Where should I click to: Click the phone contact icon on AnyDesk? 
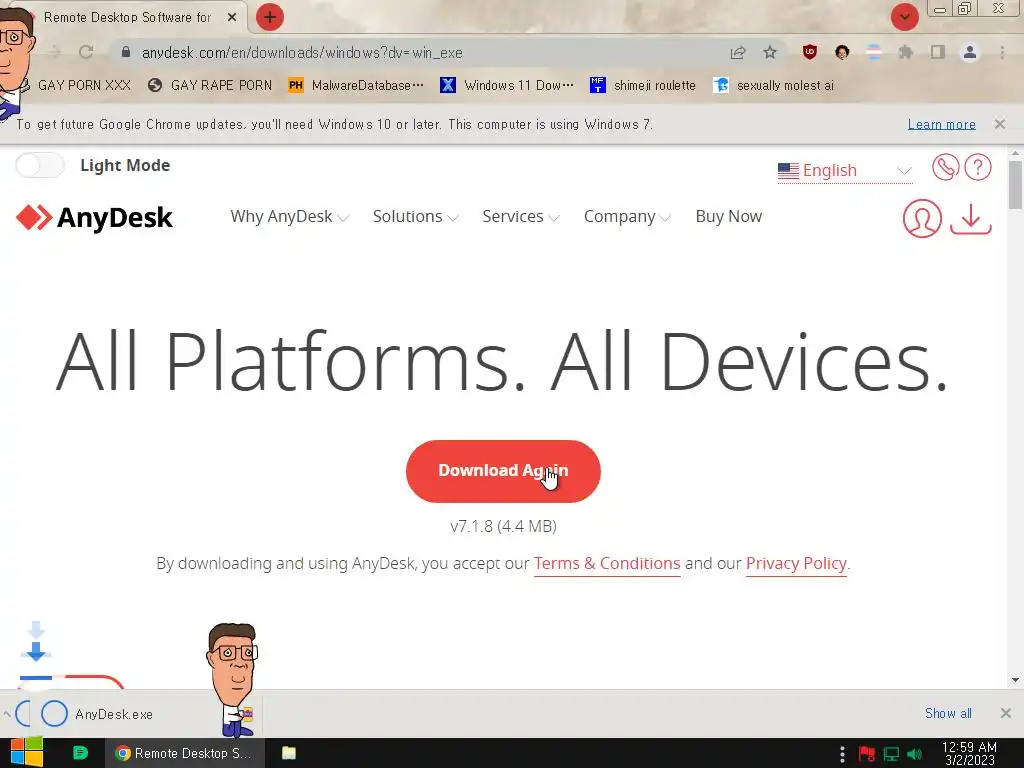pyautogui.click(x=945, y=167)
